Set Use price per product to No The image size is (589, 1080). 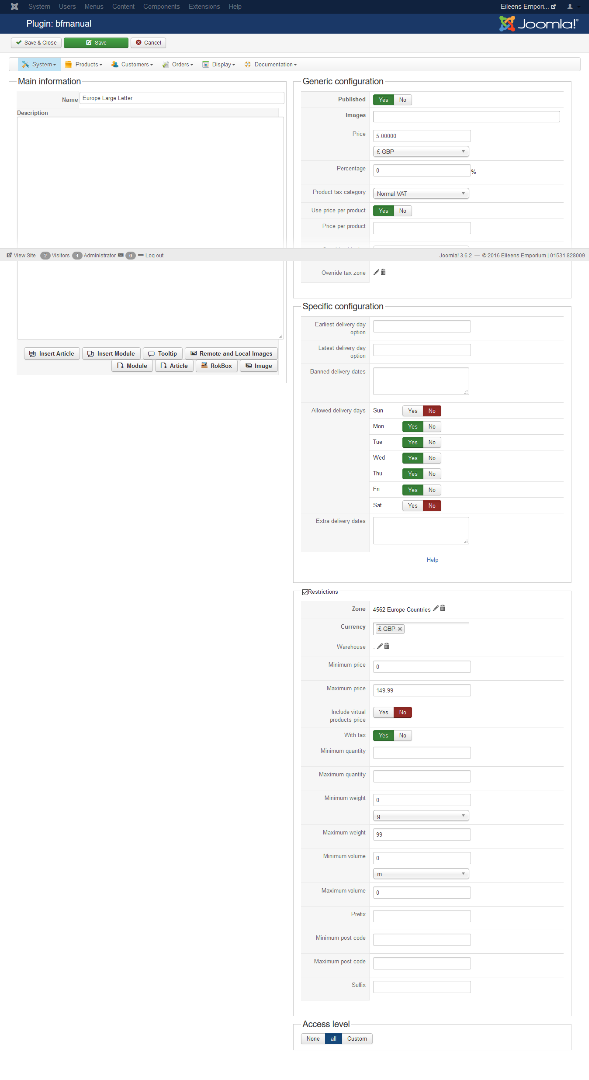(403, 211)
